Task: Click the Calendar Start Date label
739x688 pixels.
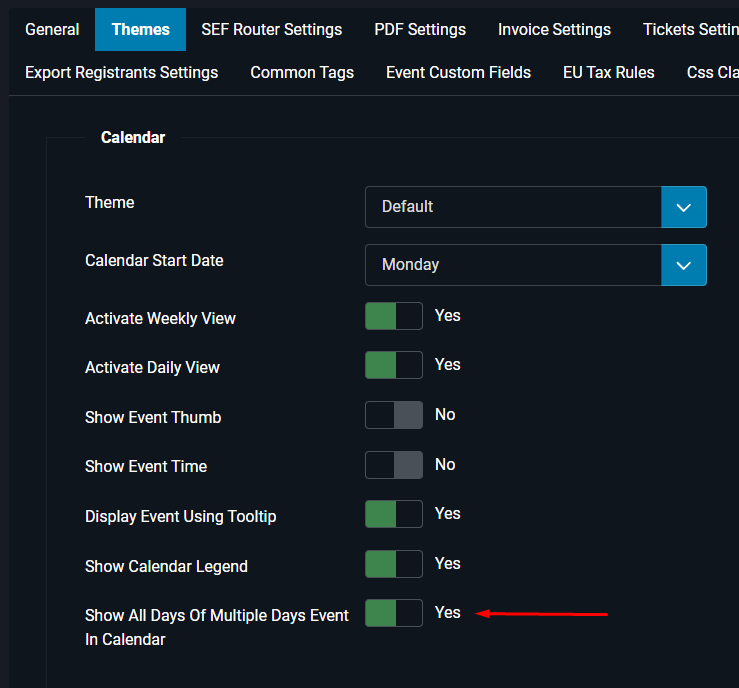Action: click(154, 260)
